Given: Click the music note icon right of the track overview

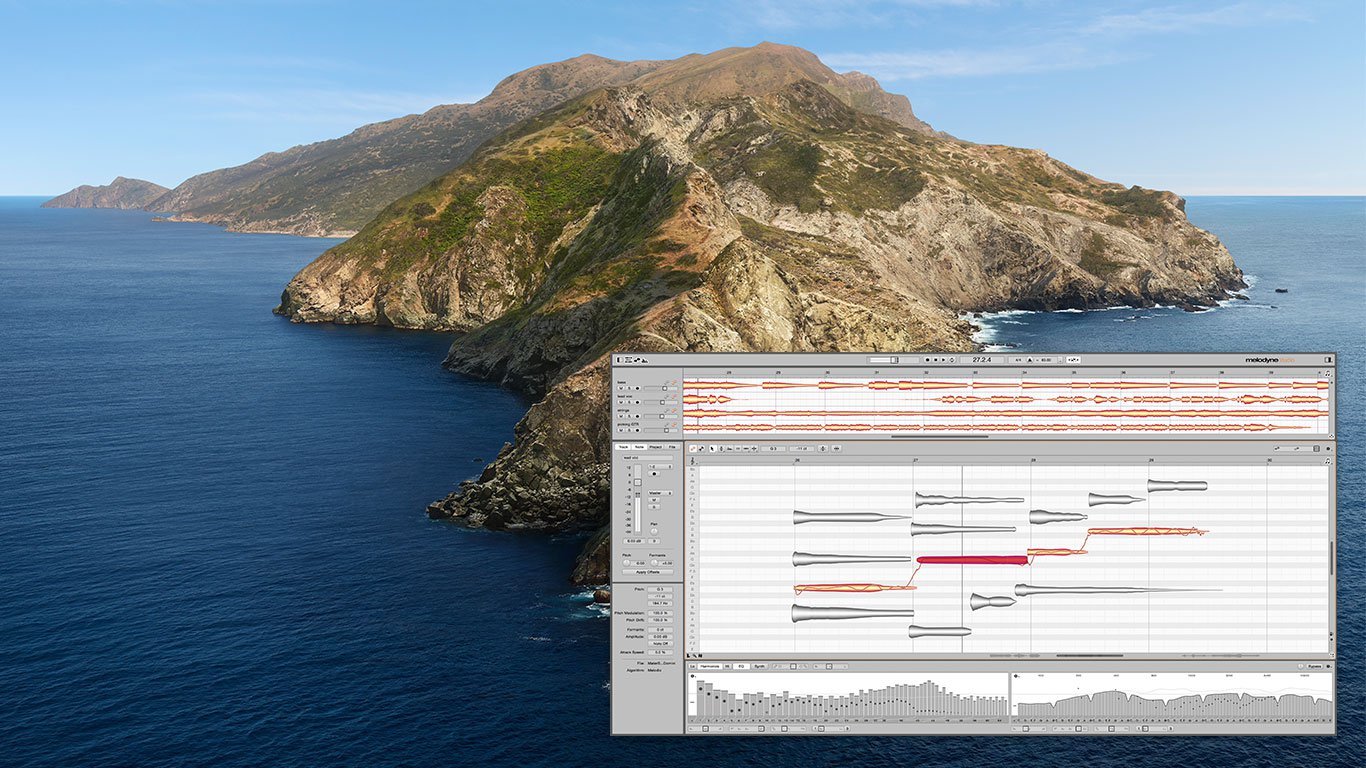Looking at the screenshot, I should (x=1326, y=374).
